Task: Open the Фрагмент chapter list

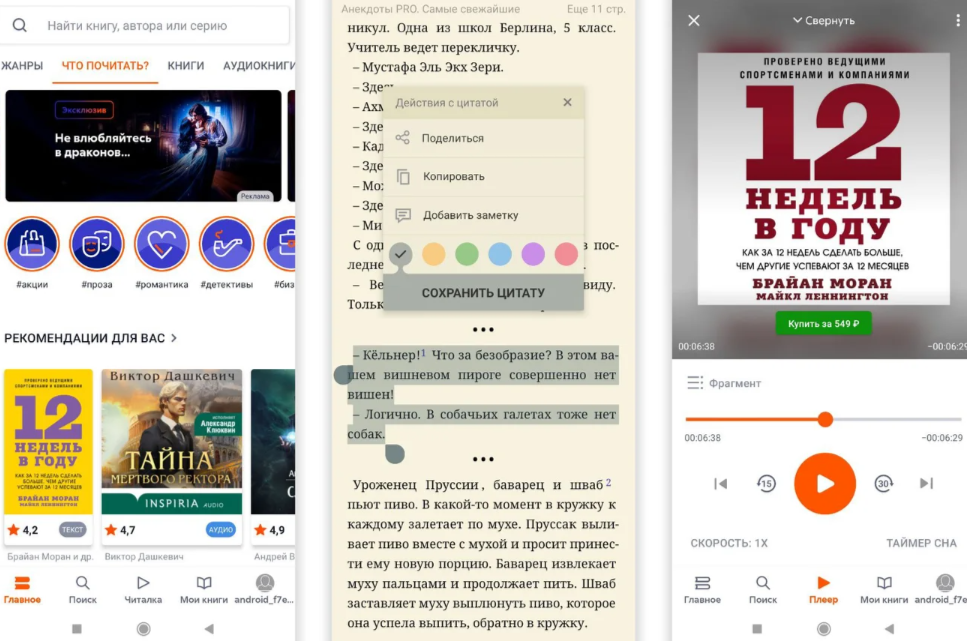Action: [724, 383]
